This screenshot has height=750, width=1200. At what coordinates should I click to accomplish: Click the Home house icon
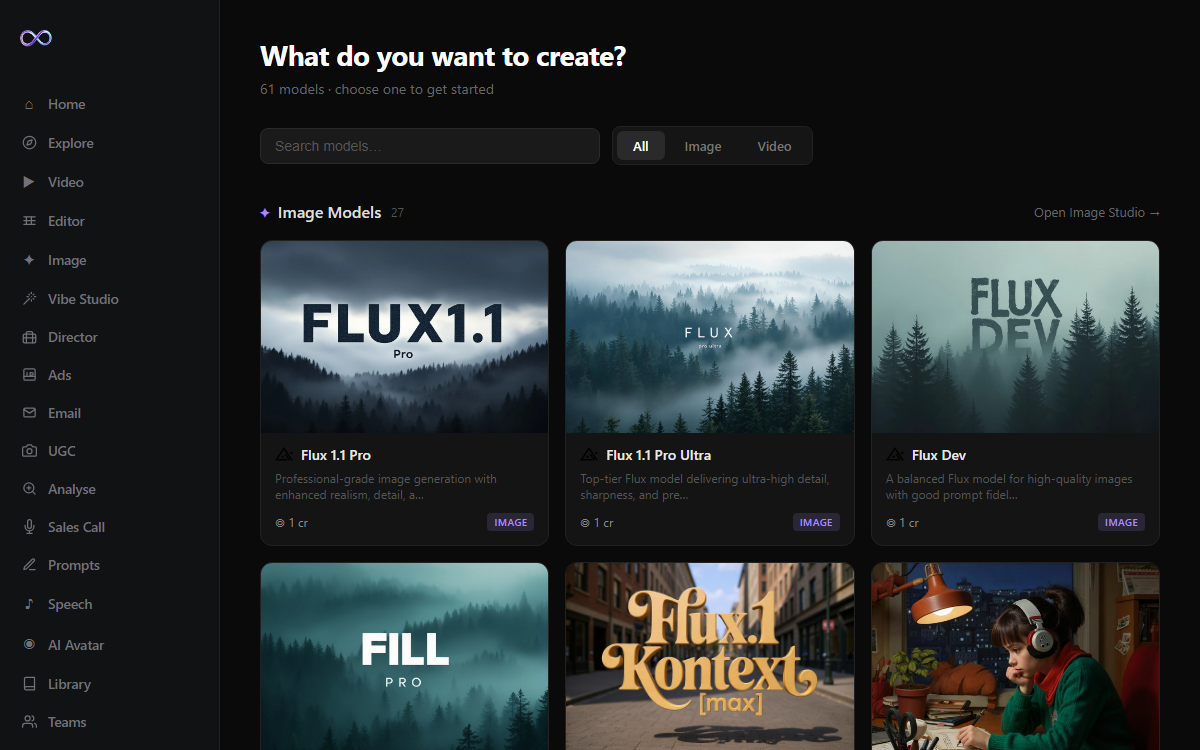tap(29, 104)
